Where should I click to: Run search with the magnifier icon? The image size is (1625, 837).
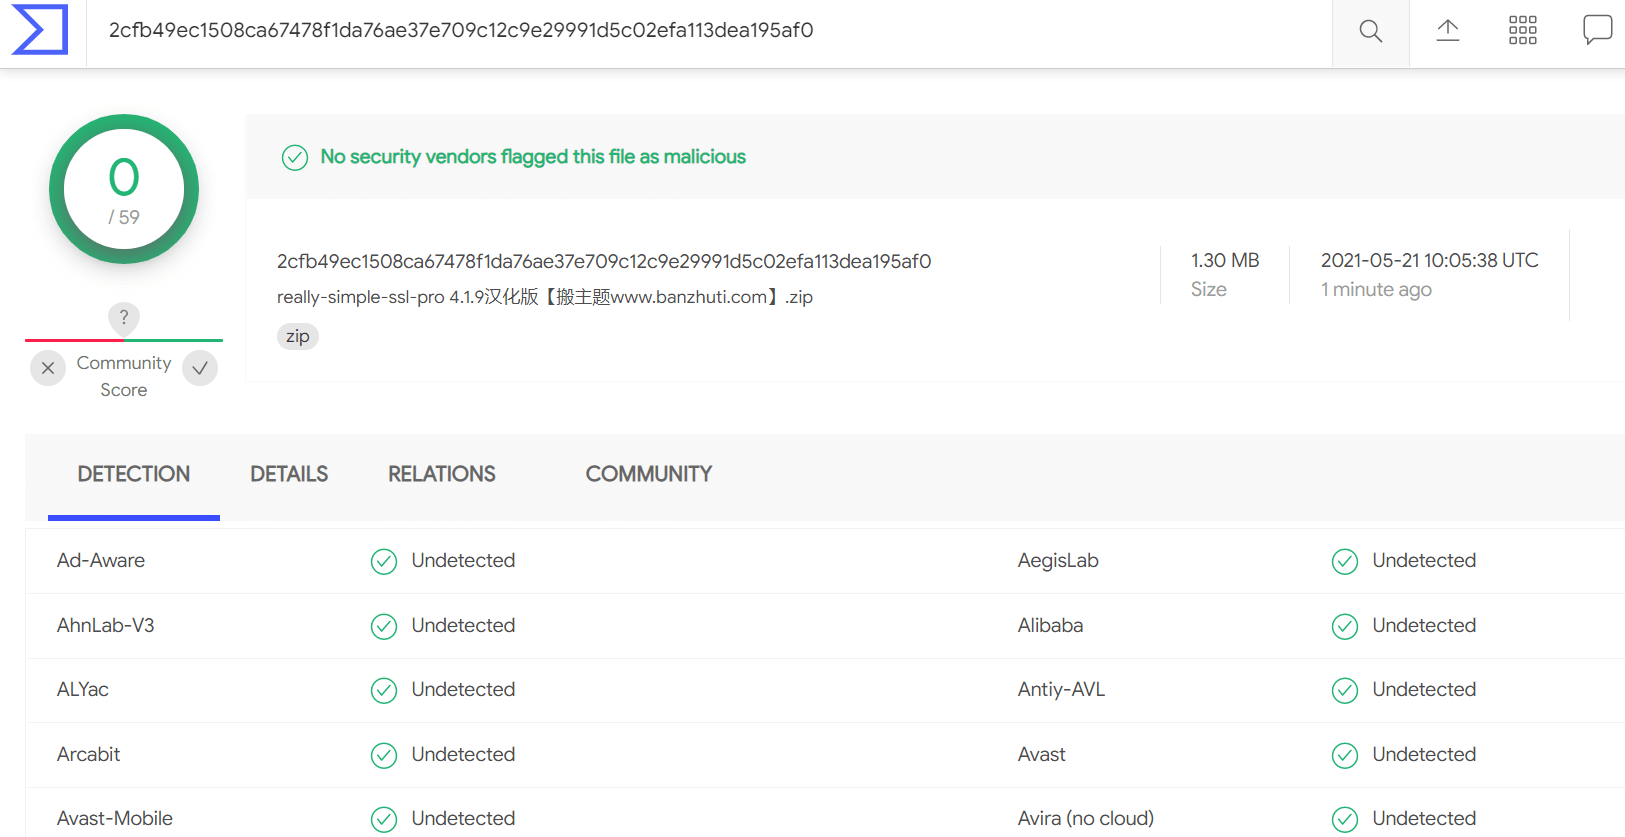click(x=1371, y=31)
